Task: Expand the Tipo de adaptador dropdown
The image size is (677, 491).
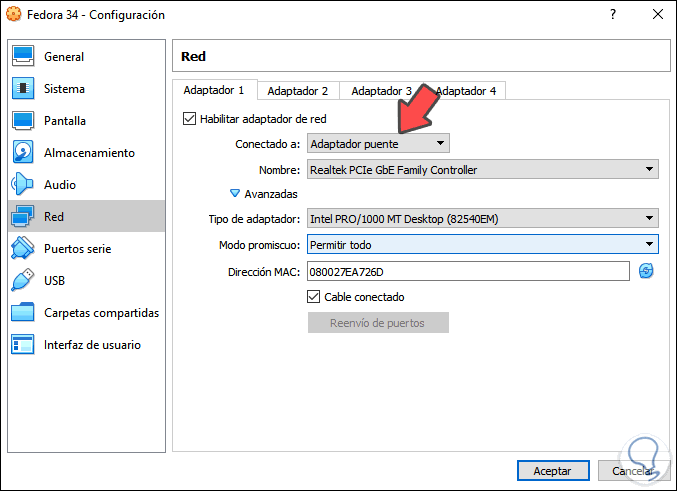Action: 481,218
